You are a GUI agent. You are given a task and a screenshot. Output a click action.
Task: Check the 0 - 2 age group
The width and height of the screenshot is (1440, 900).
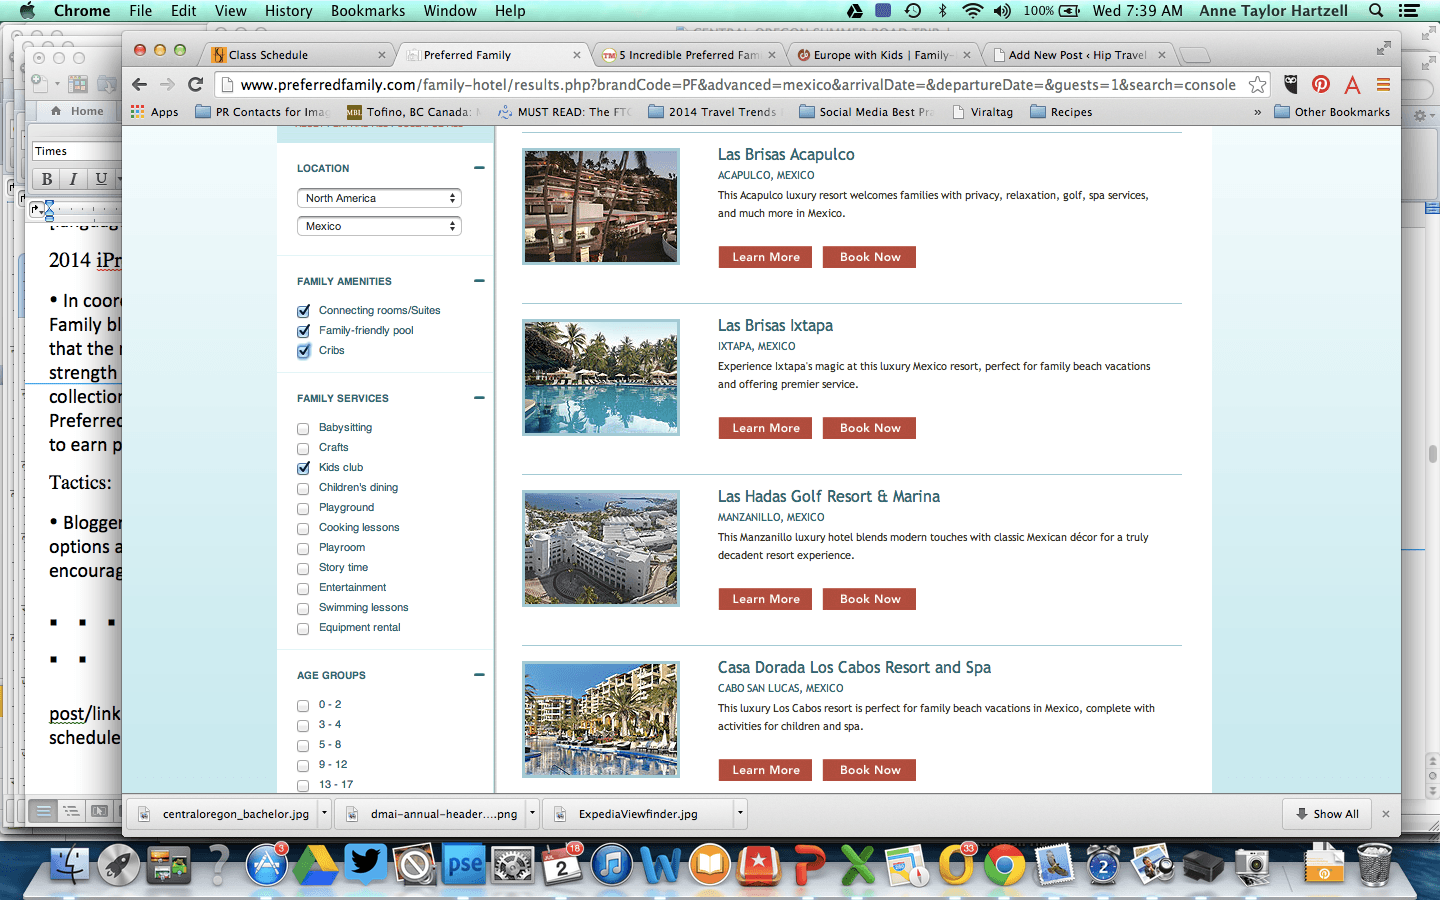pyautogui.click(x=303, y=706)
